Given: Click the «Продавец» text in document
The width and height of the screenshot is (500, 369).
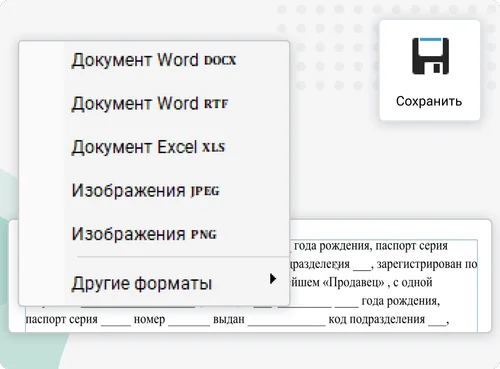Looking at the screenshot, I should [x=353, y=283].
